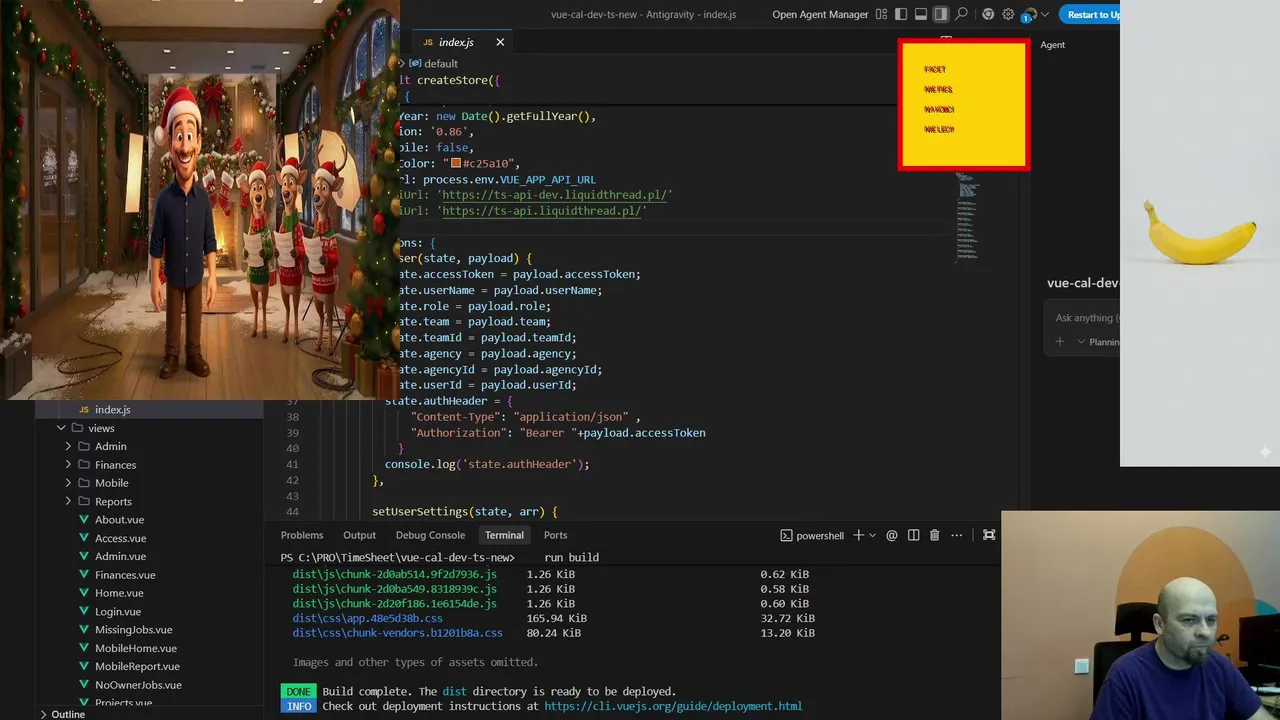Open the Planning mode dropdown
The height and width of the screenshot is (720, 1280).
1099,342
